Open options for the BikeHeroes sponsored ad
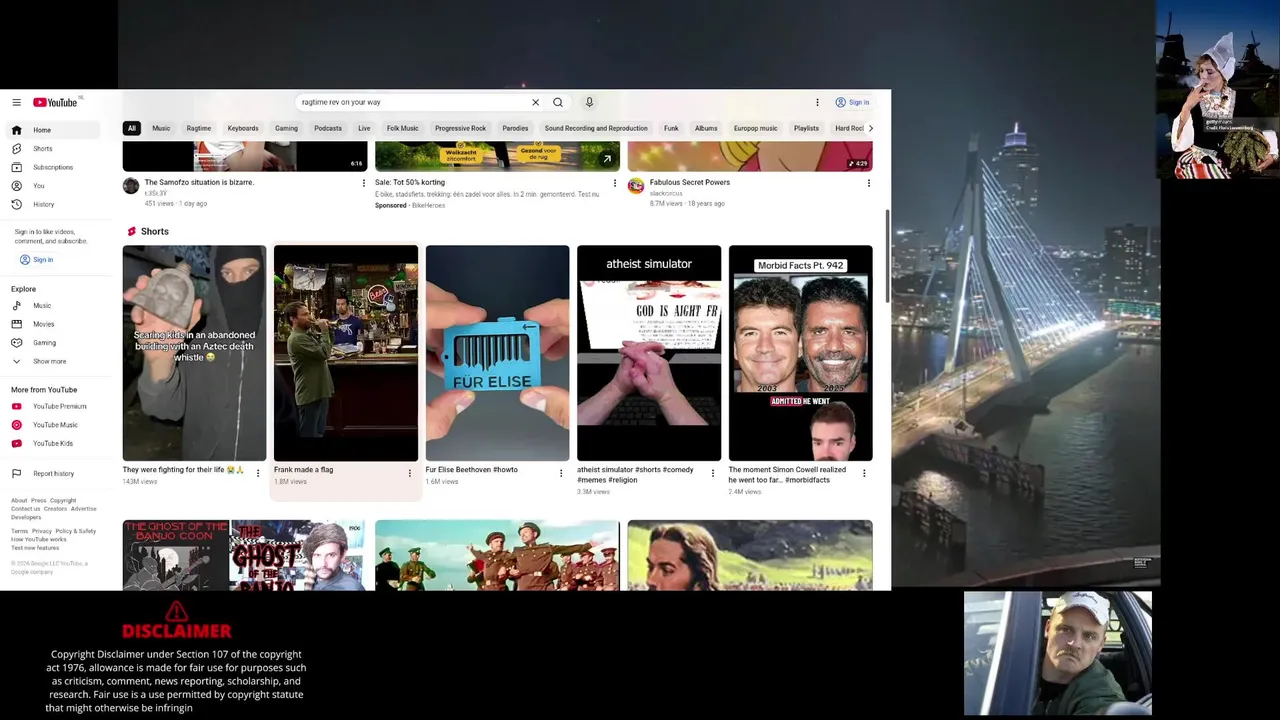The width and height of the screenshot is (1280, 720). [615, 183]
